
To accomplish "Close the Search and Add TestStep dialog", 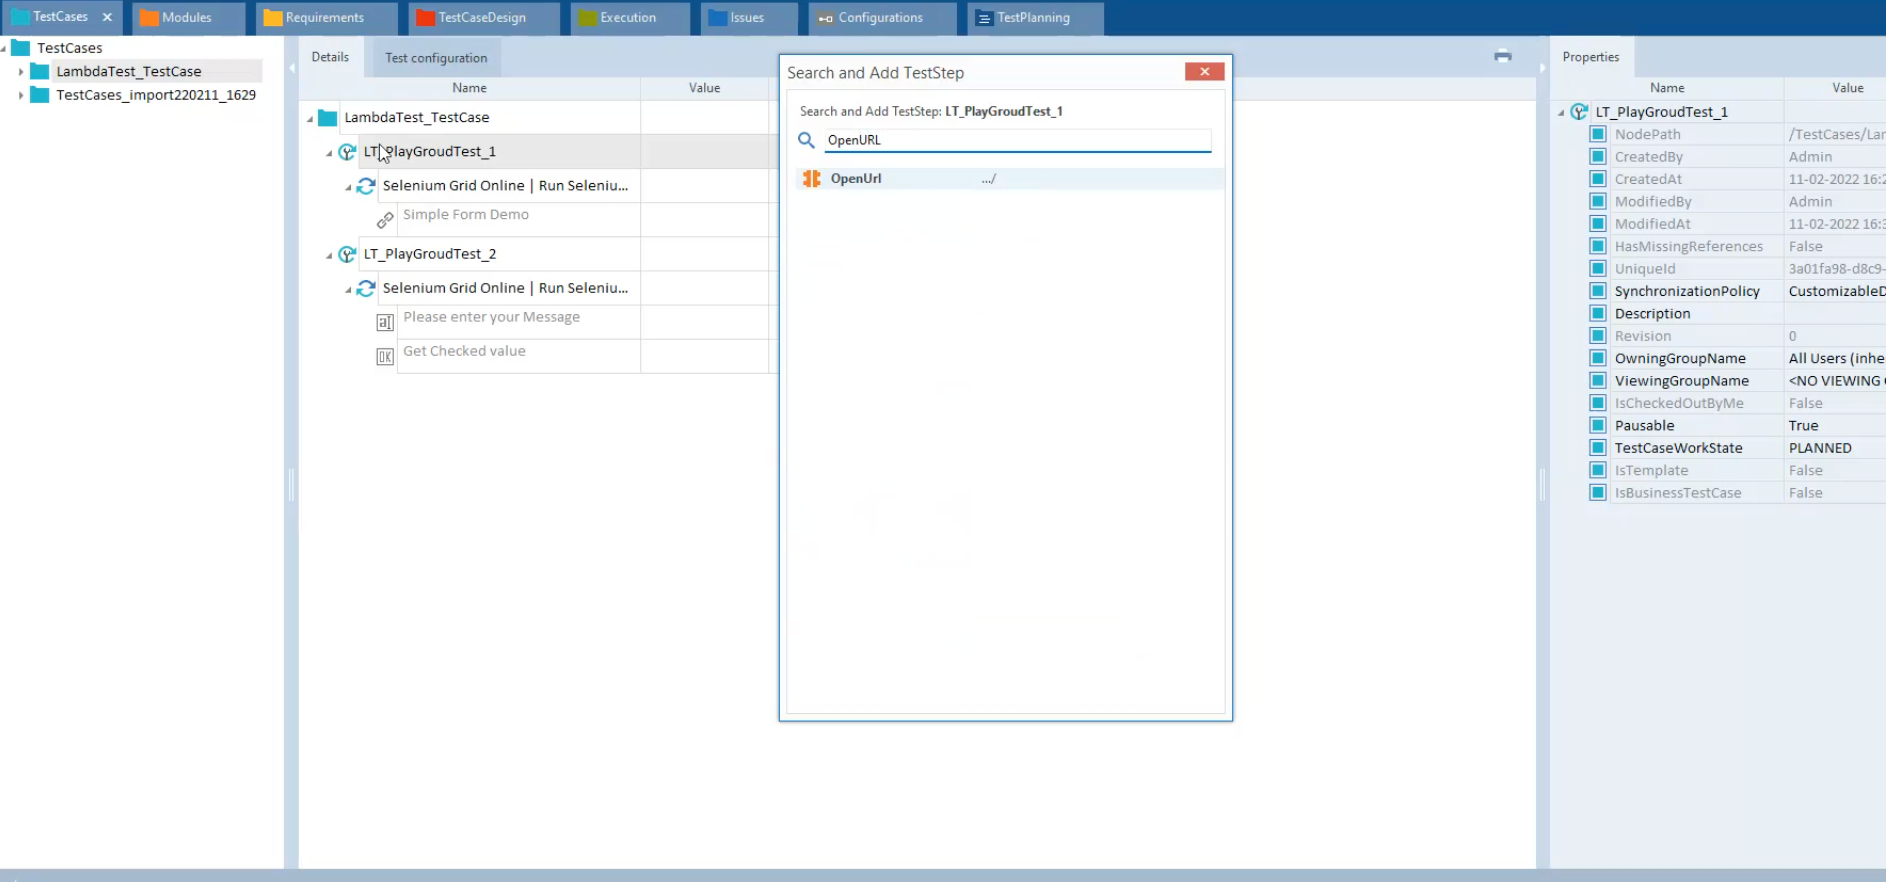I will tap(1204, 72).
